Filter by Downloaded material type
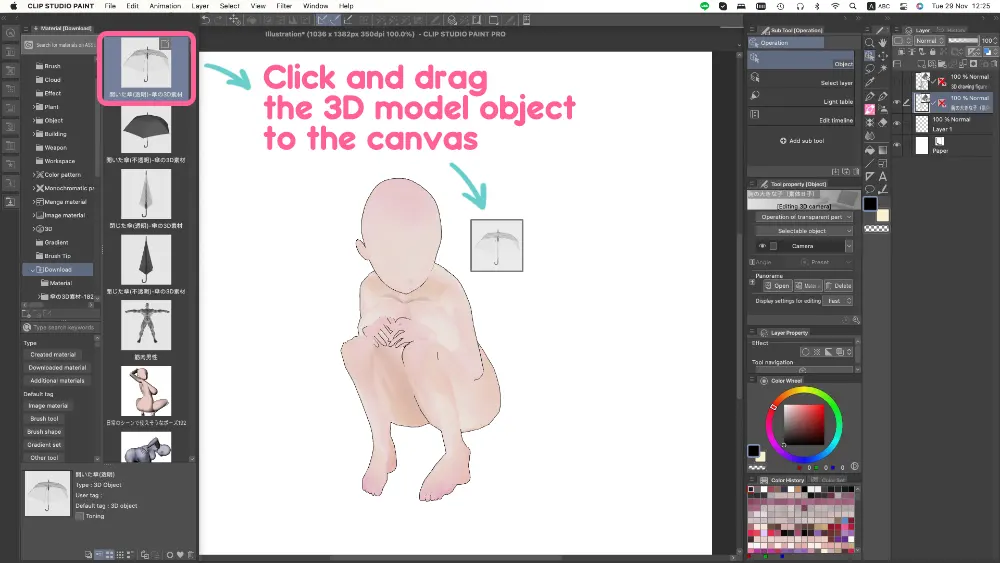Screen dimensions: 1000x563 pyautogui.click(x=57, y=367)
